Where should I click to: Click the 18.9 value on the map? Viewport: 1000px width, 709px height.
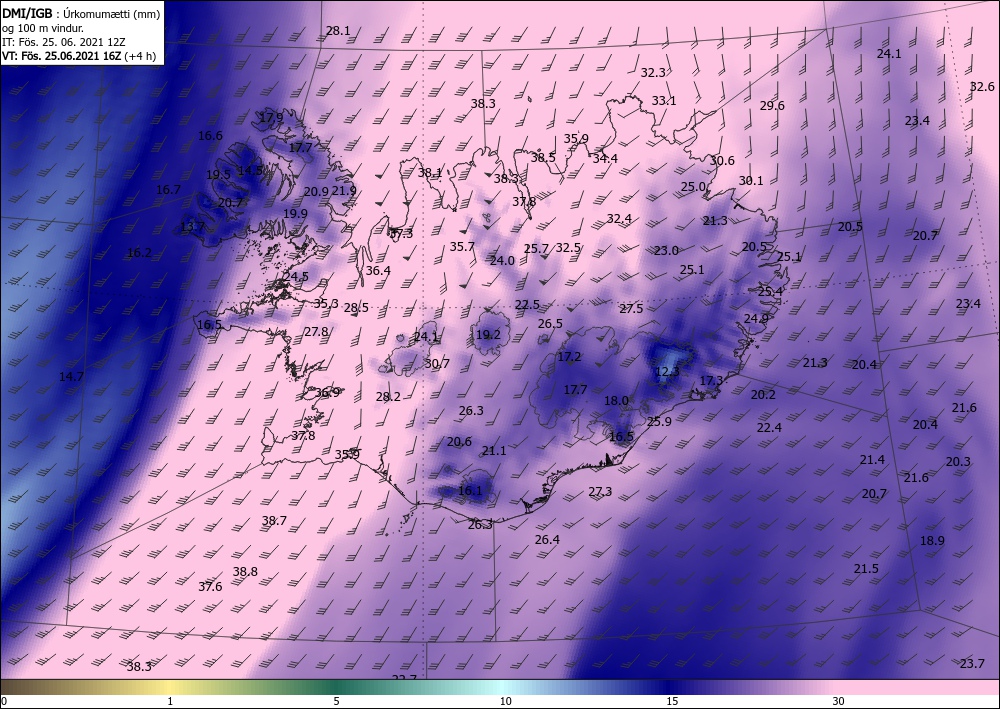coord(932,541)
